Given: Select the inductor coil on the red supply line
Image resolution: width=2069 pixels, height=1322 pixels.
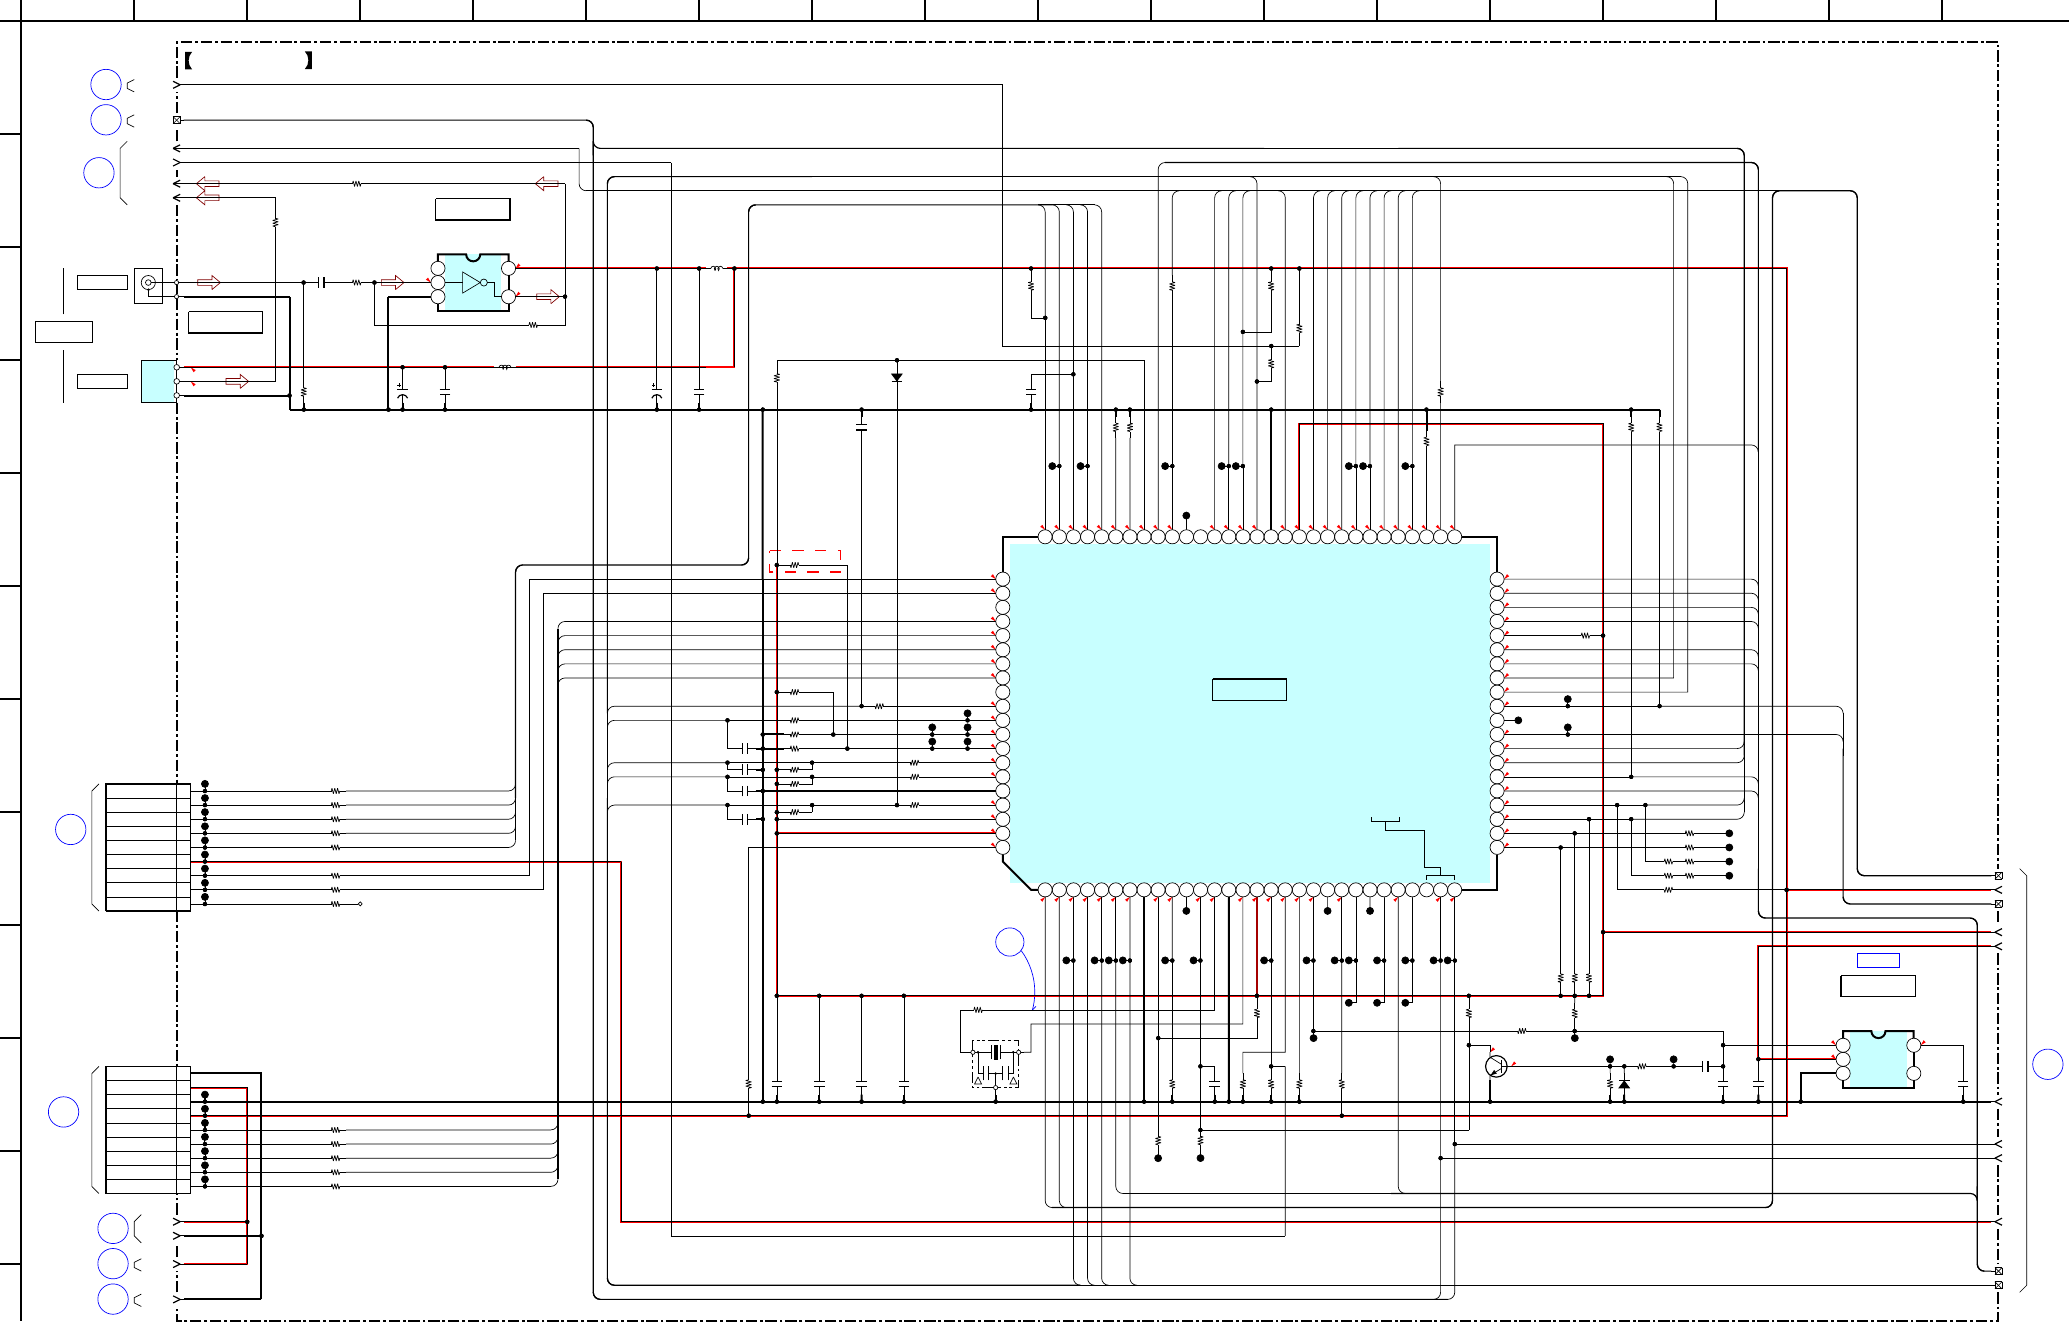Looking at the screenshot, I should [x=505, y=367].
